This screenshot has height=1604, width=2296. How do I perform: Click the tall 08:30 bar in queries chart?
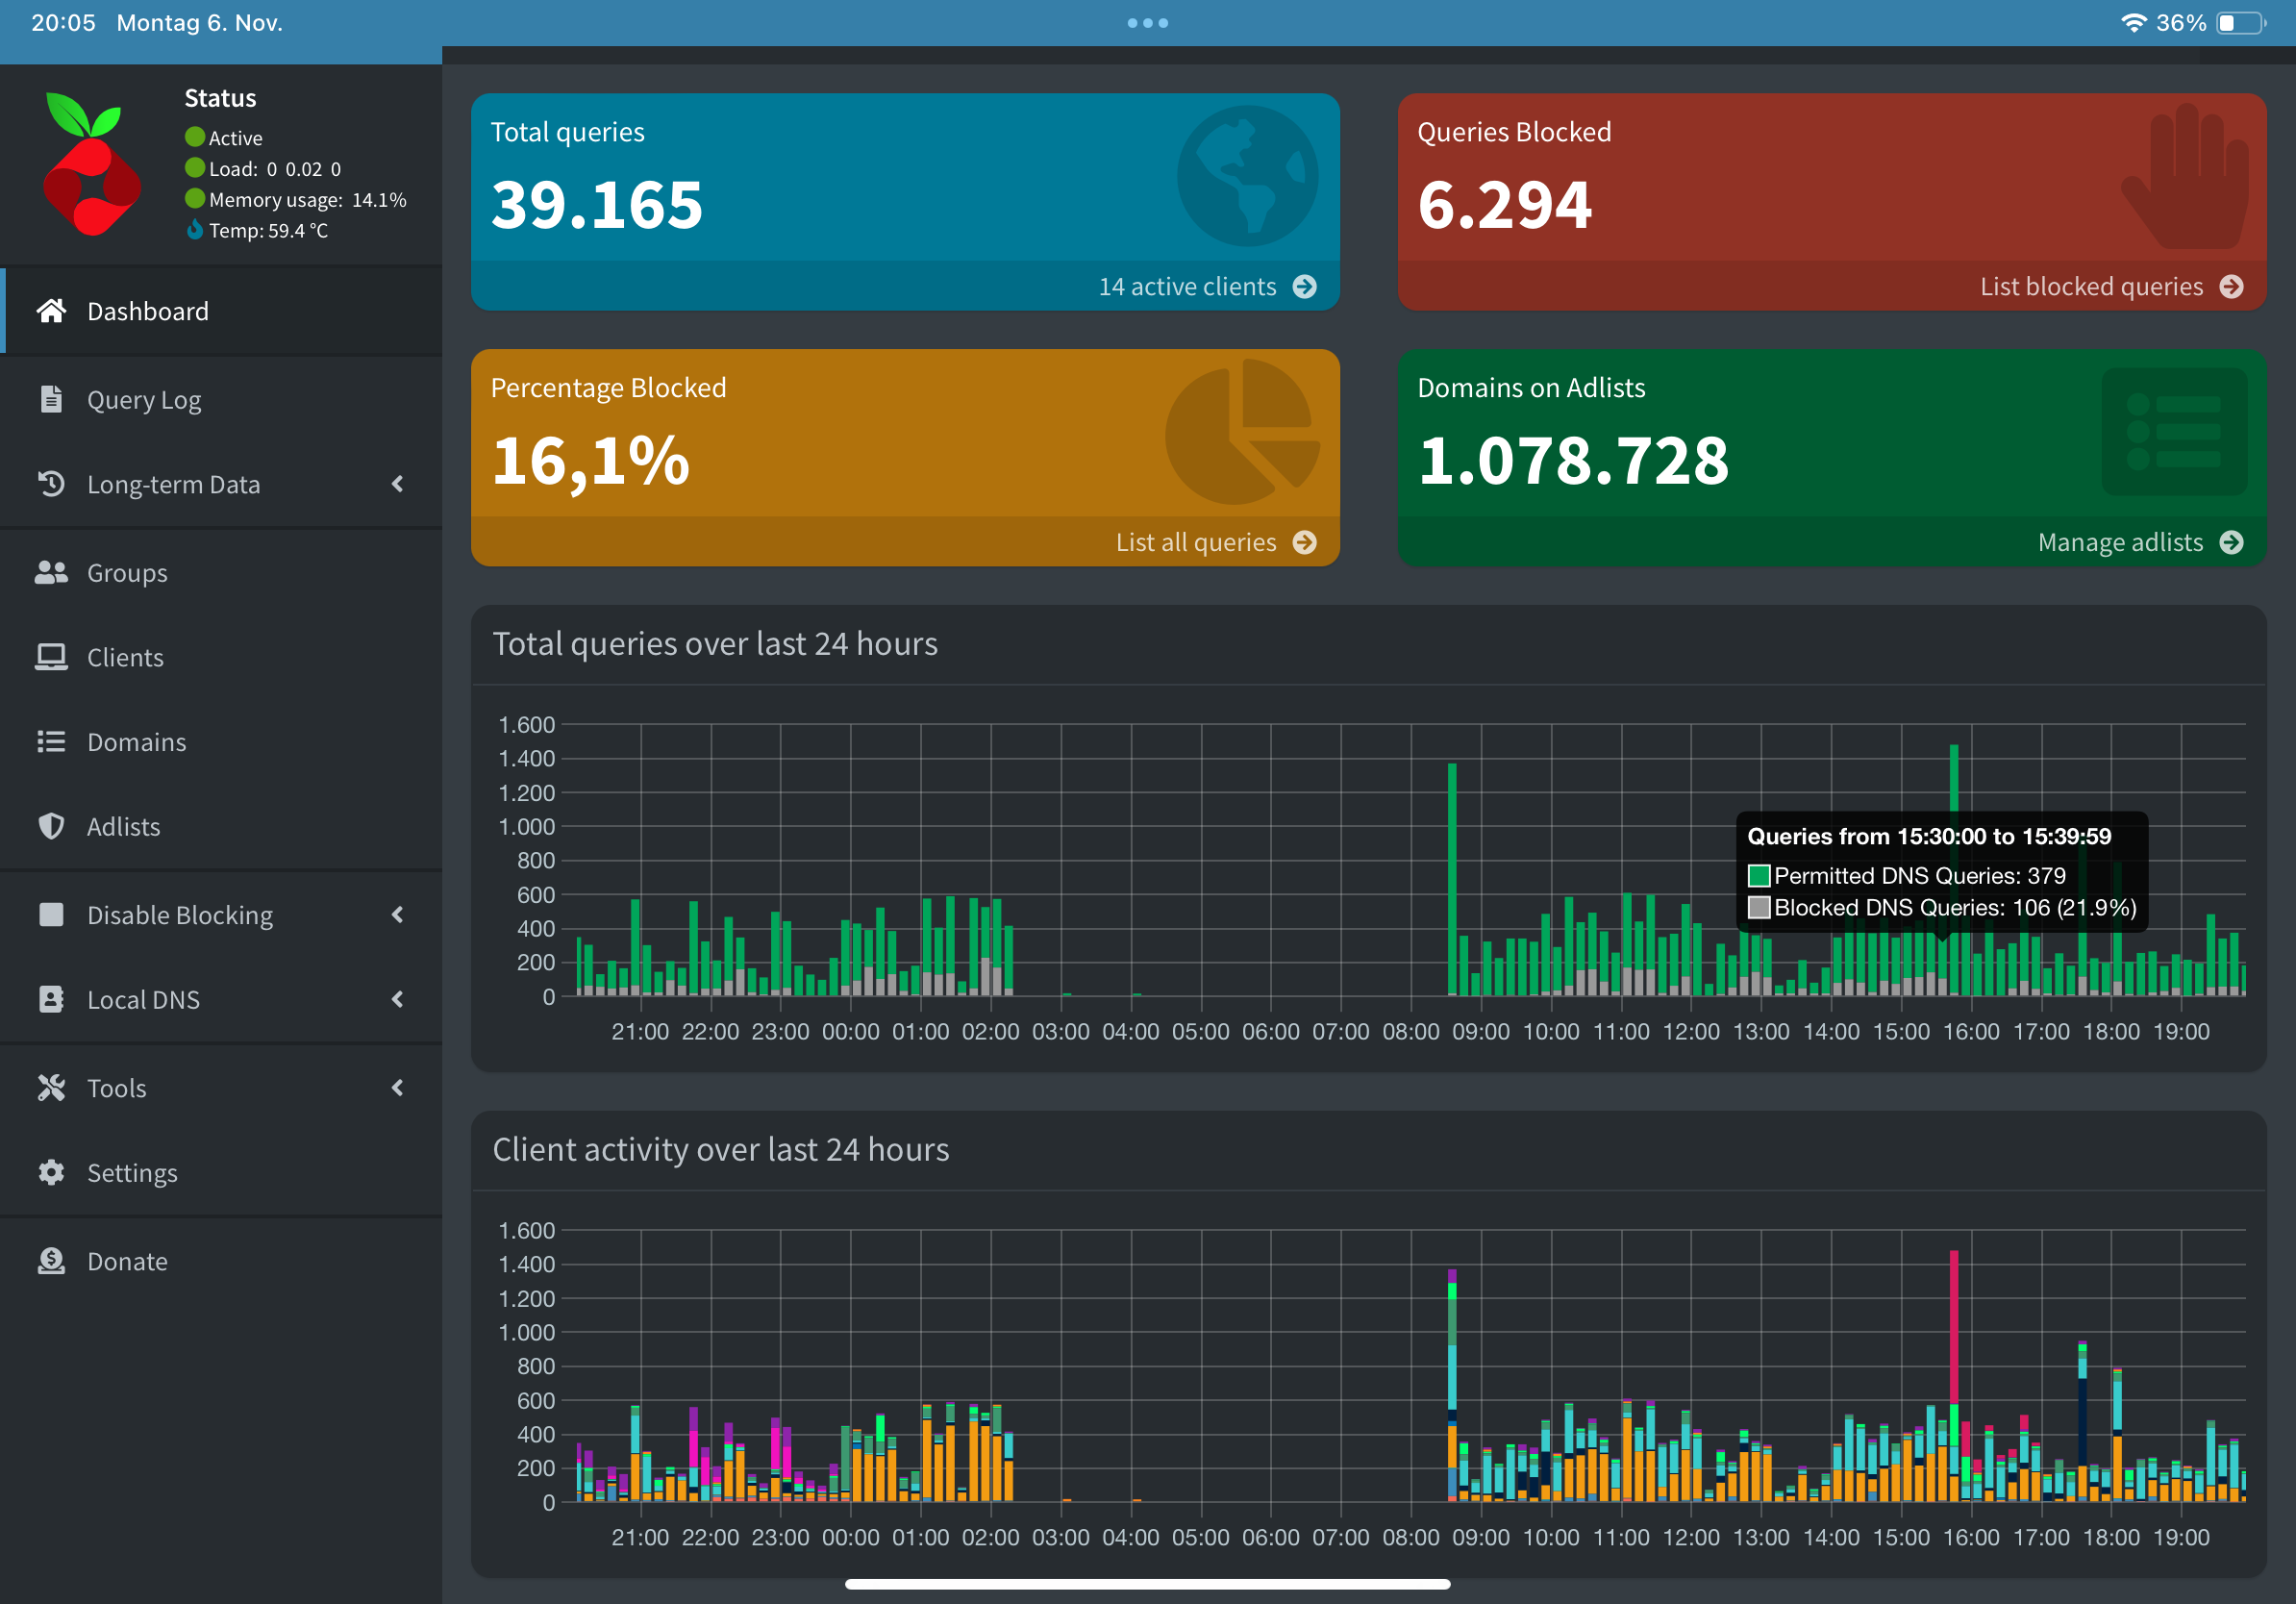coord(1452,880)
